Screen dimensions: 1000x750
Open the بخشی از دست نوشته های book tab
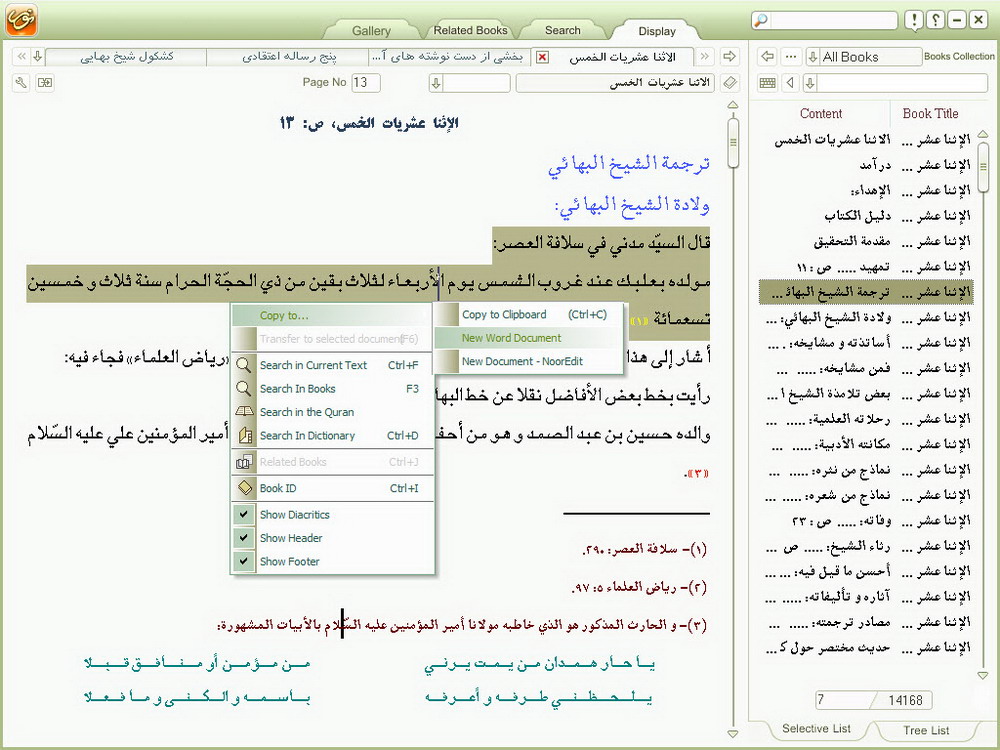(x=449, y=57)
